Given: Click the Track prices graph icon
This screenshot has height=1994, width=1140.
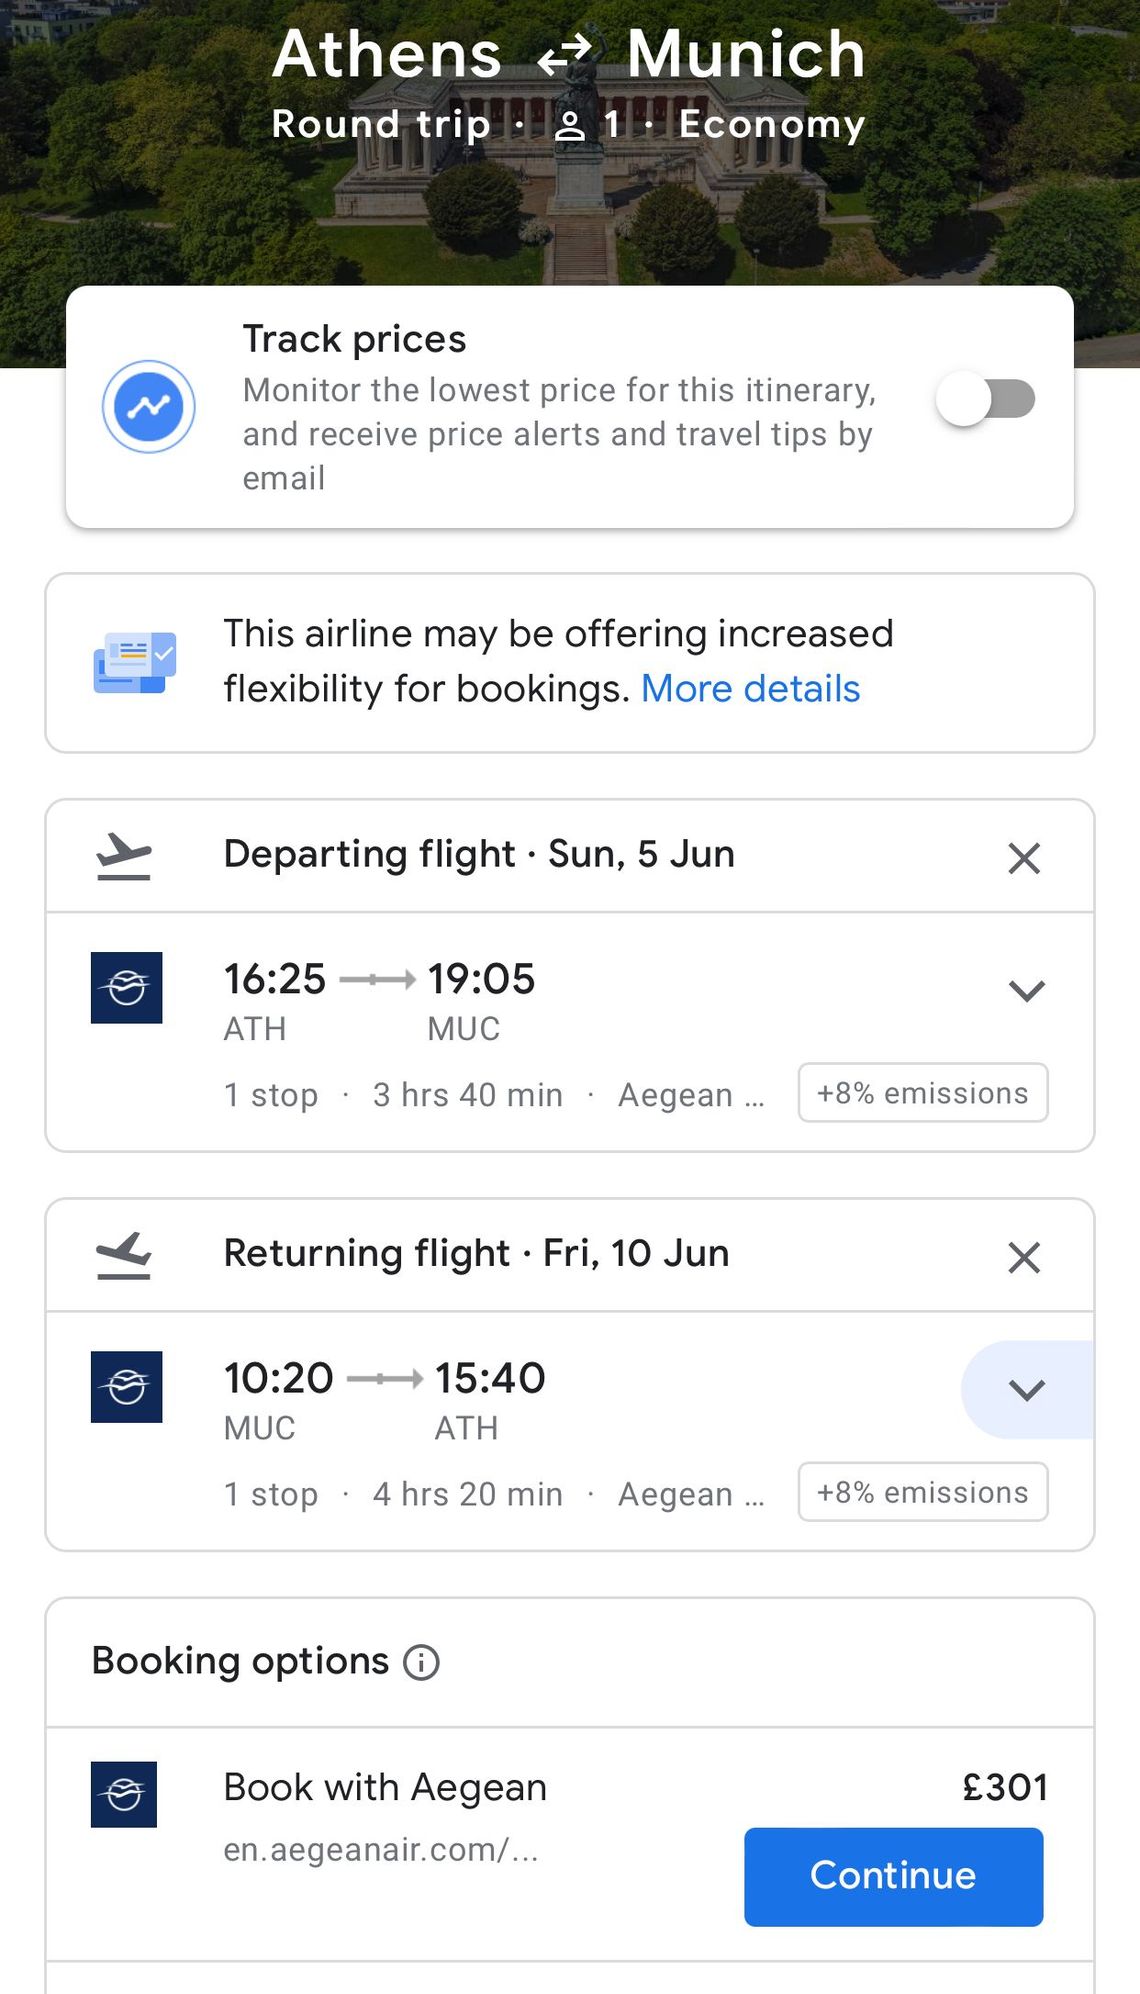Looking at the screenshot, I should tap(149, 407).
